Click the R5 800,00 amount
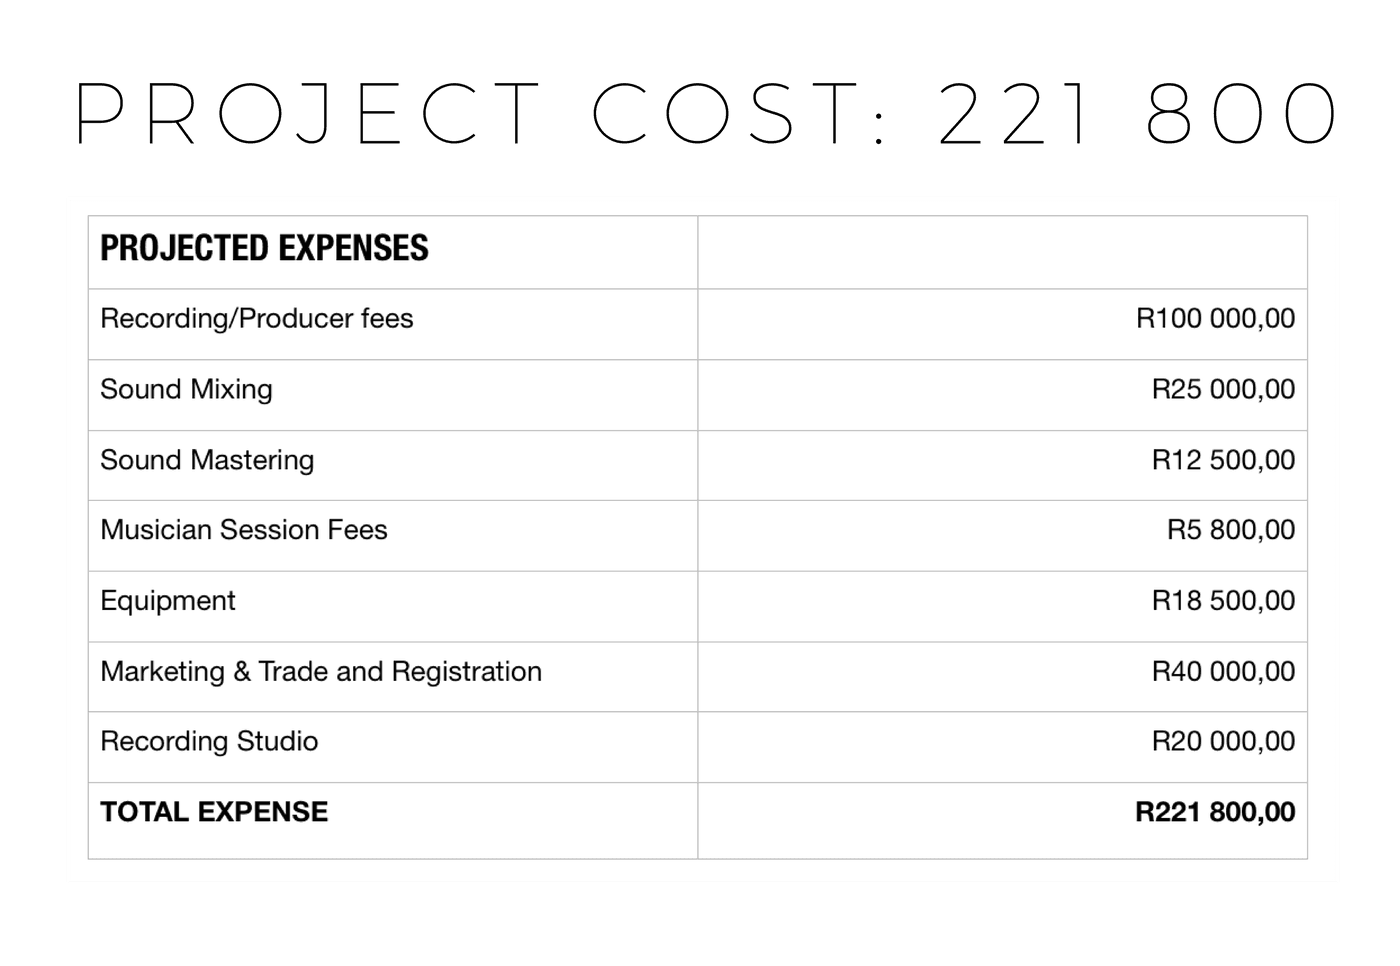This screenshot has width=1400, height=966. tap(1231, 530)
